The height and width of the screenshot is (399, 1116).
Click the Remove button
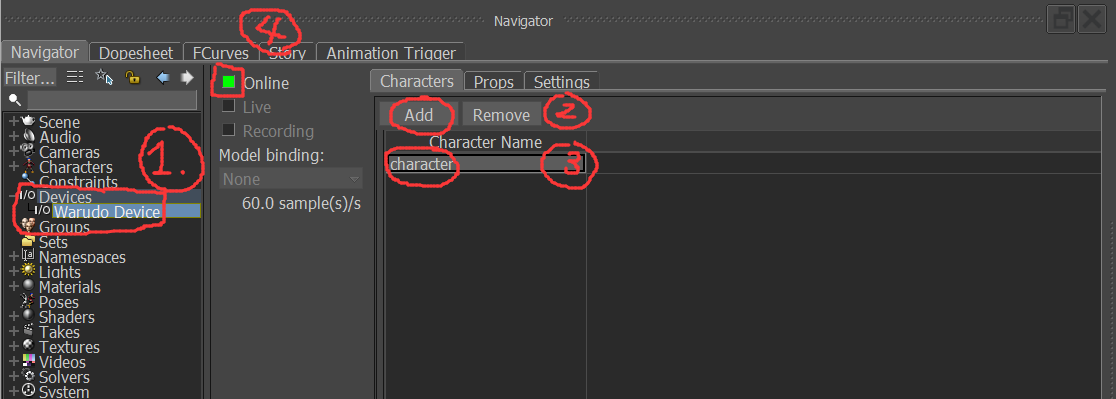[501, 115]
